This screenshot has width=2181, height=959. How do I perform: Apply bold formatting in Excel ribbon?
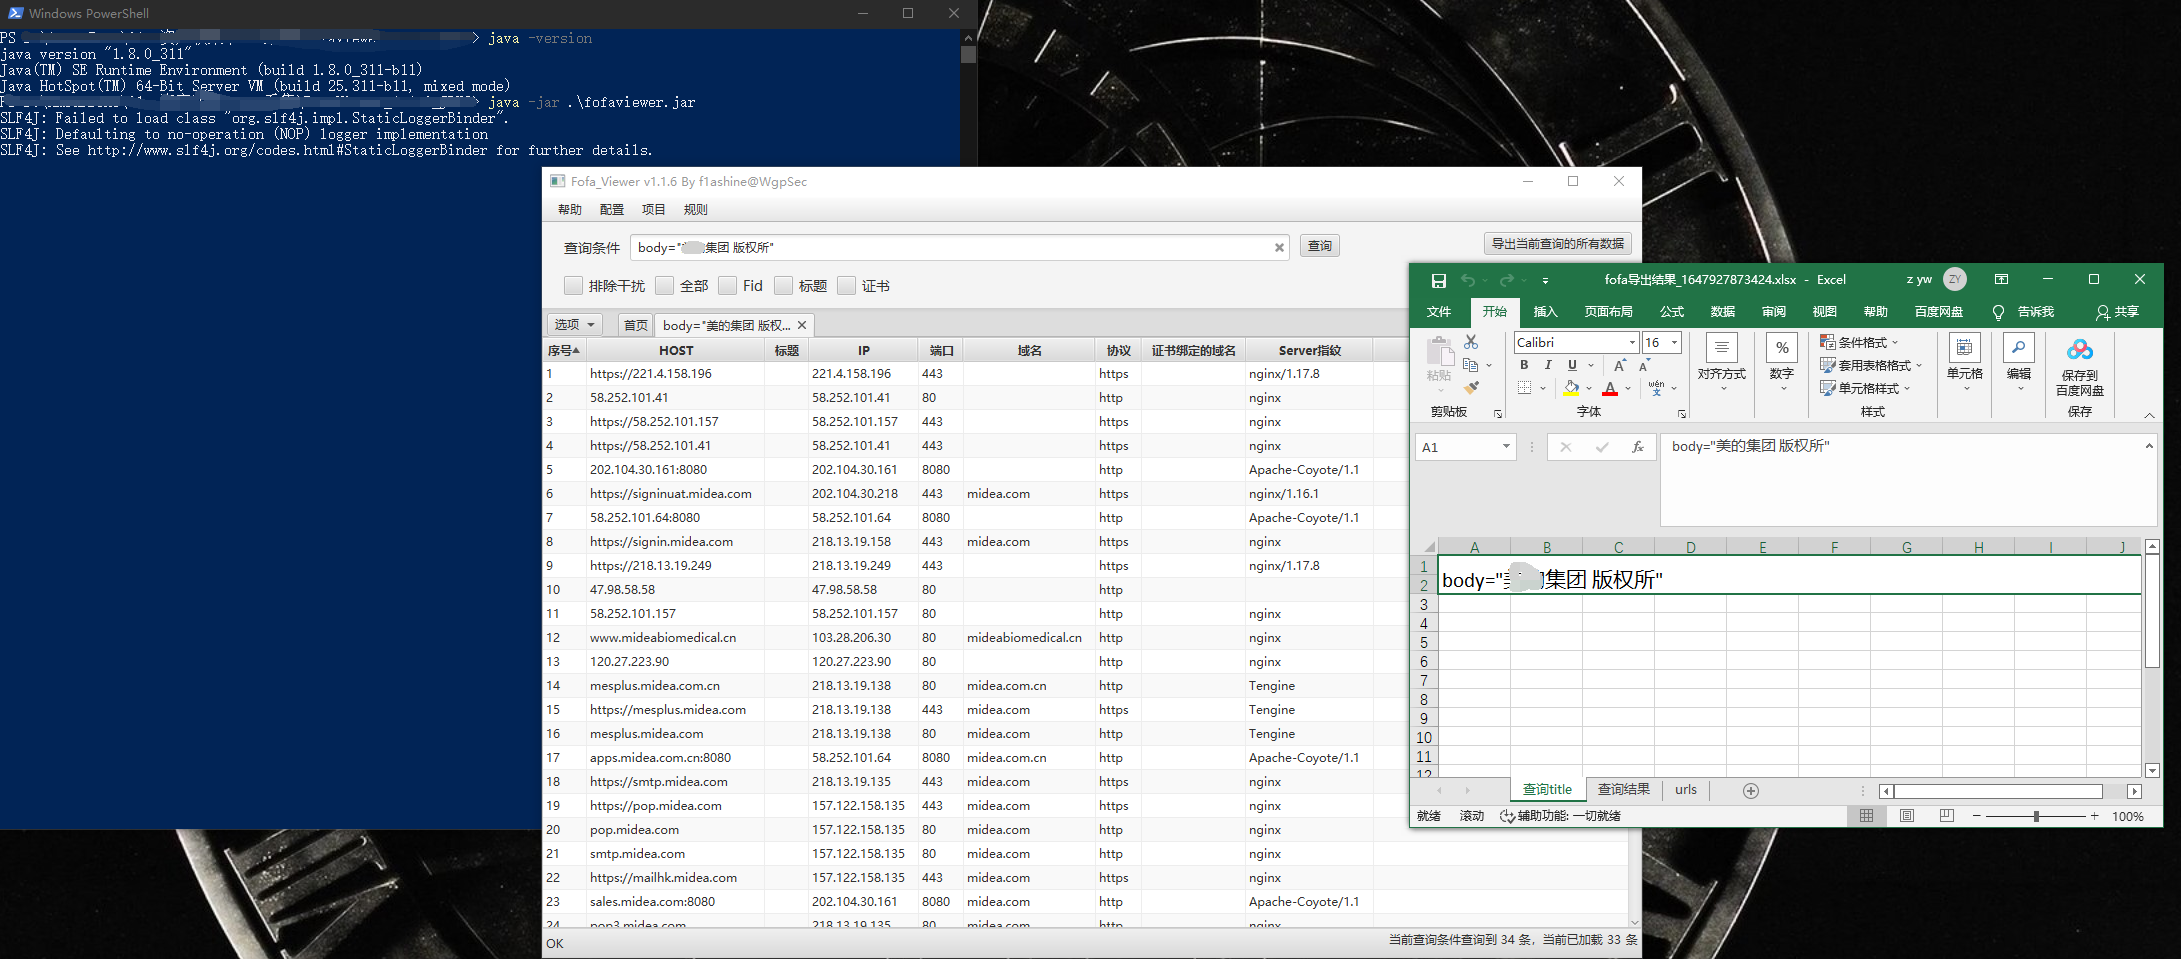(x=1524, y=365)
